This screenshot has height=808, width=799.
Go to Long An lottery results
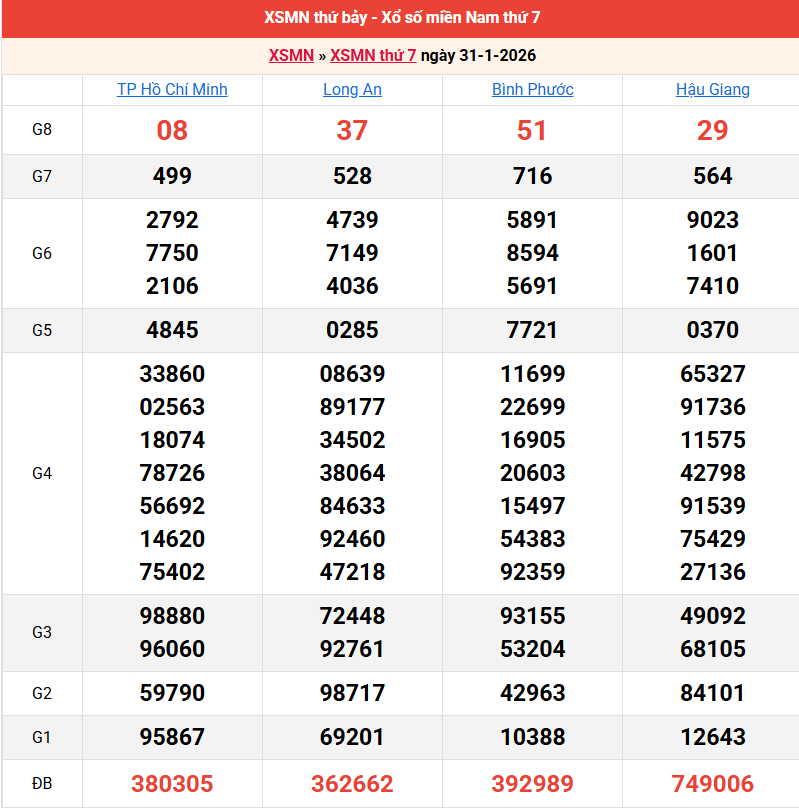tap(352, 89)
